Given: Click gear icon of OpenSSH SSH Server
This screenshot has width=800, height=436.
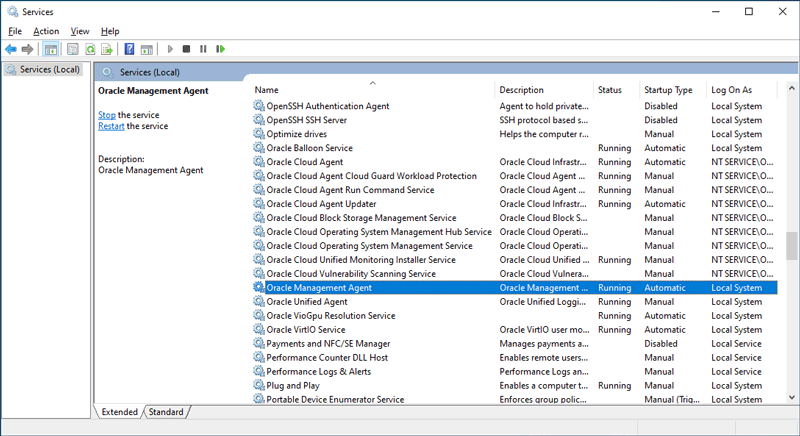Looking at the screenshot, I should pyautogui.click(x=259, y=120).
